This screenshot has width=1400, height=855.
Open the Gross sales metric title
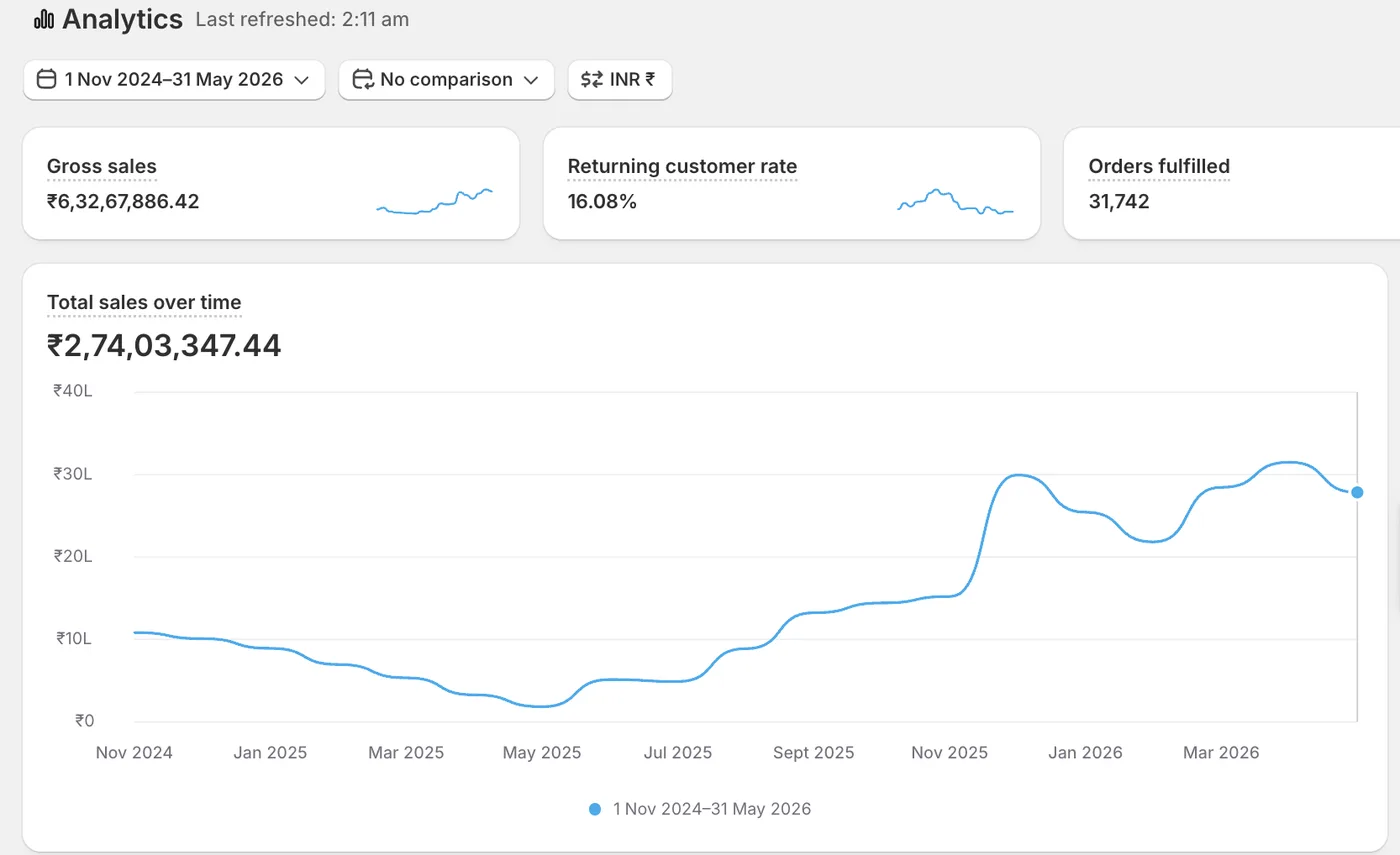coord(102,167)
